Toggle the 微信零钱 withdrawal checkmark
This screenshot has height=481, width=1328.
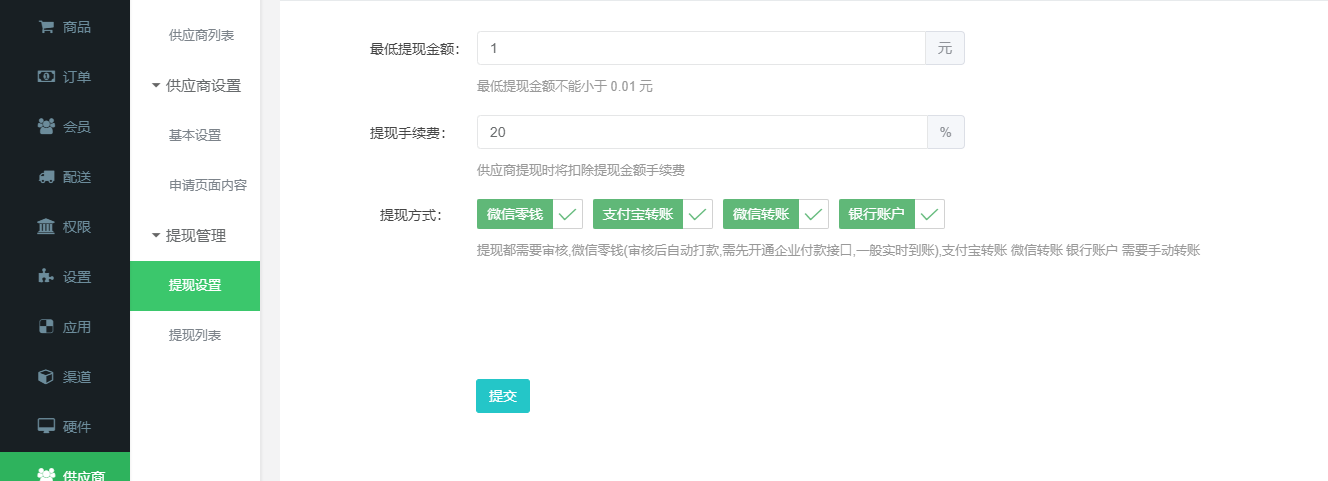pyautogui.click(x=567, y=214)
